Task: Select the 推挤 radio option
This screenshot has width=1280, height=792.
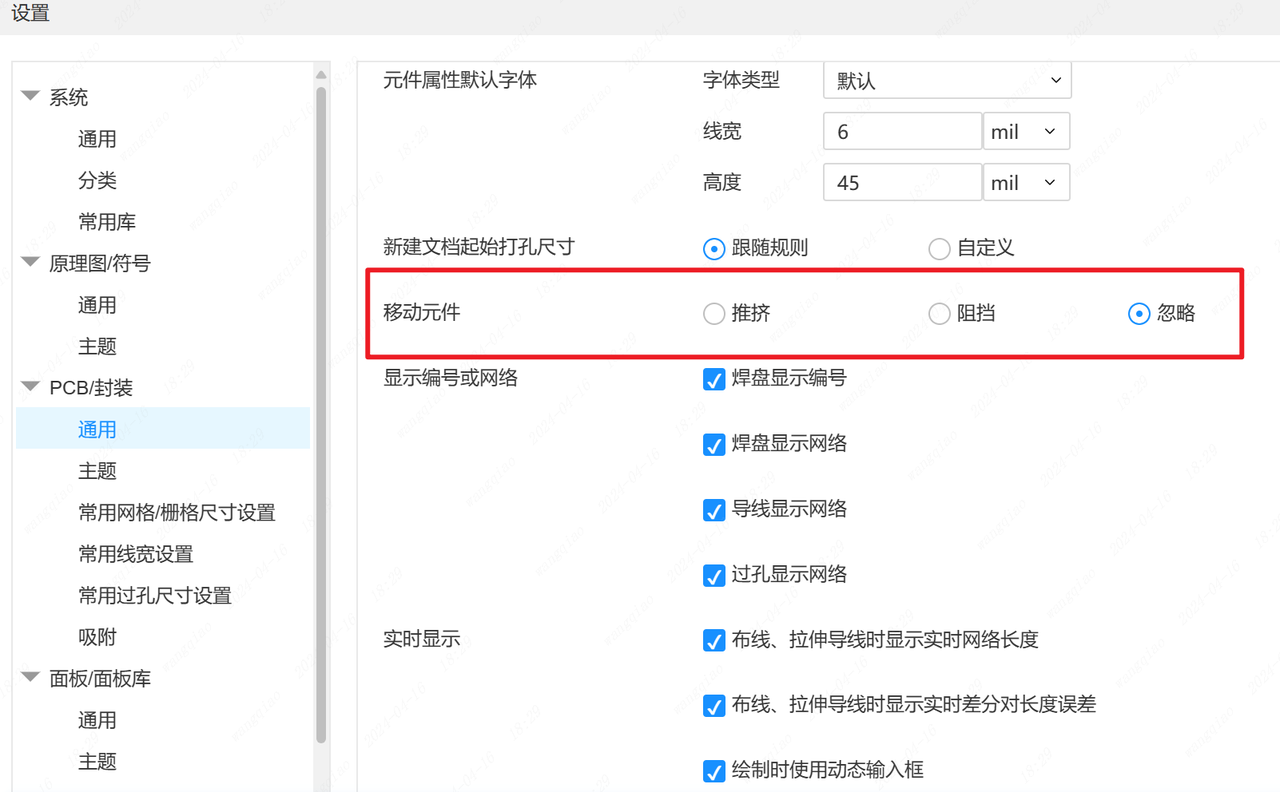Action: coord(714,314)
